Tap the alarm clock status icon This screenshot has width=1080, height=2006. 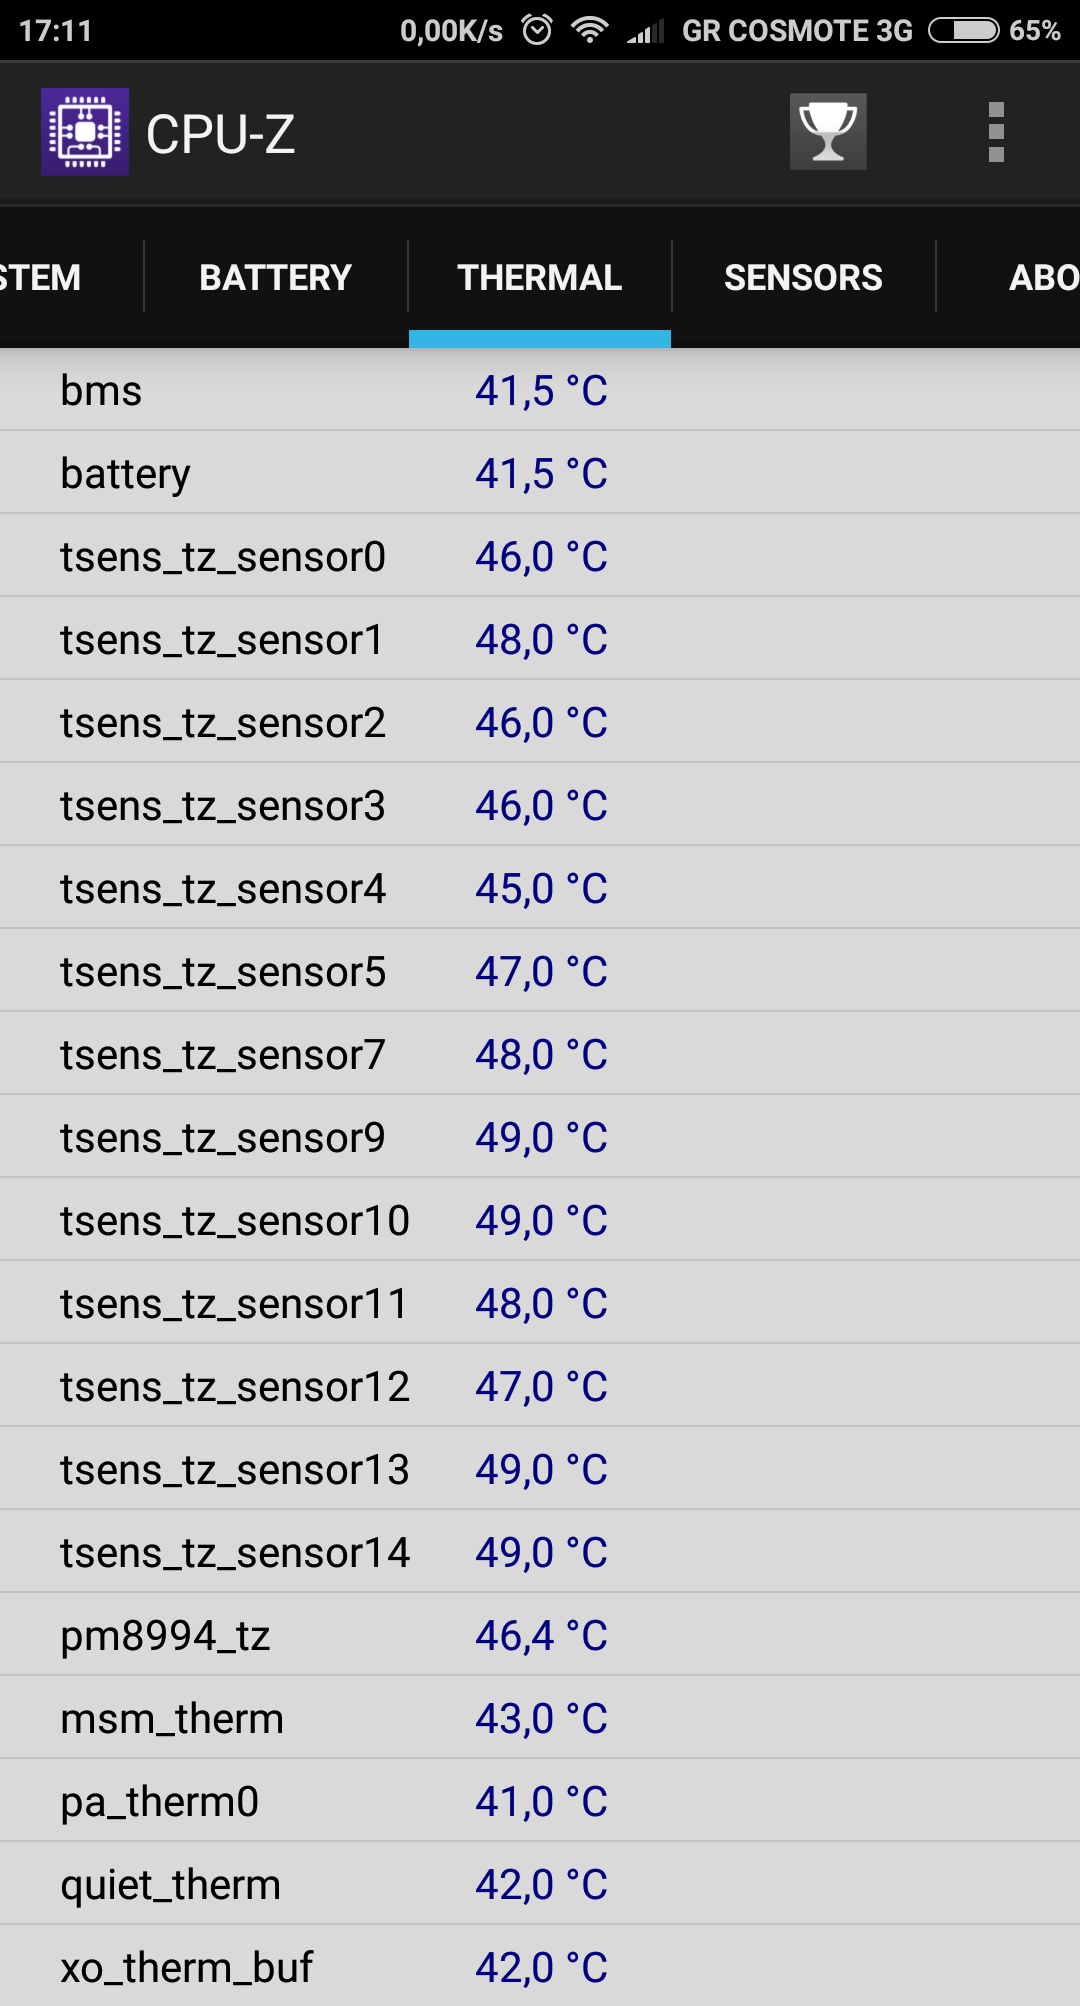(x=537, y=30)
